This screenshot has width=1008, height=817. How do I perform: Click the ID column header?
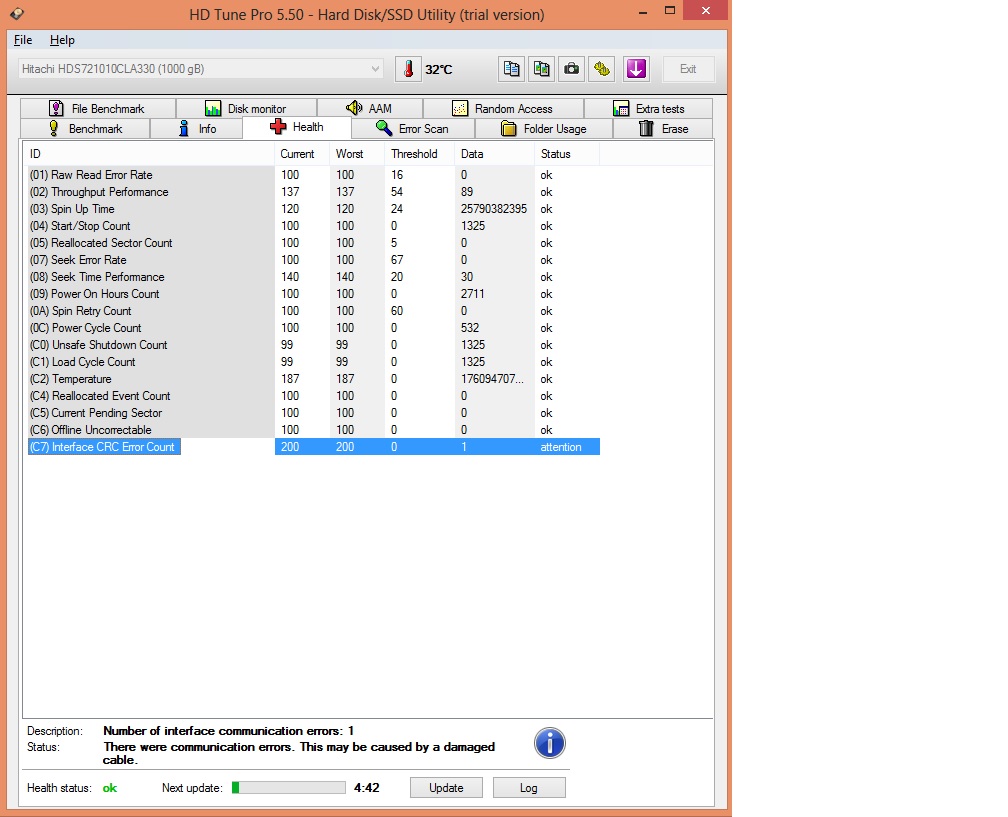(149, 154)
